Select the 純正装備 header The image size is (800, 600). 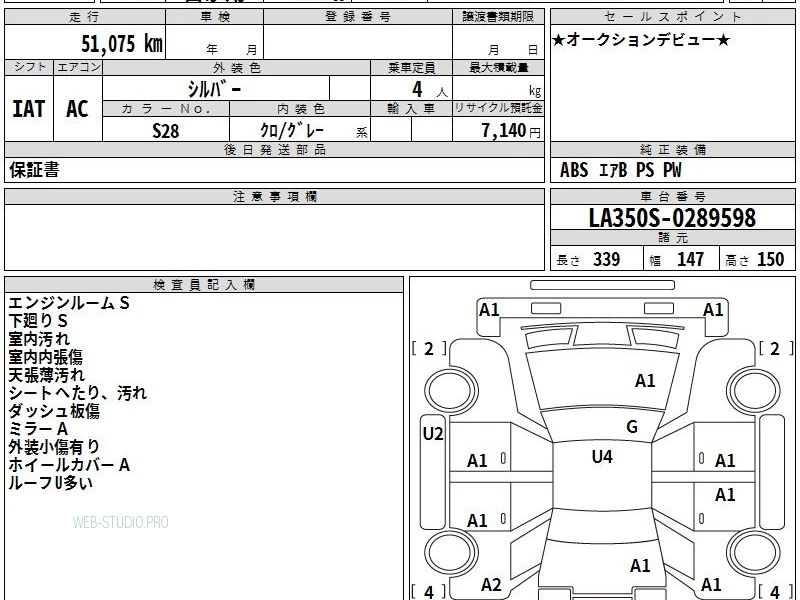point(672,149)
